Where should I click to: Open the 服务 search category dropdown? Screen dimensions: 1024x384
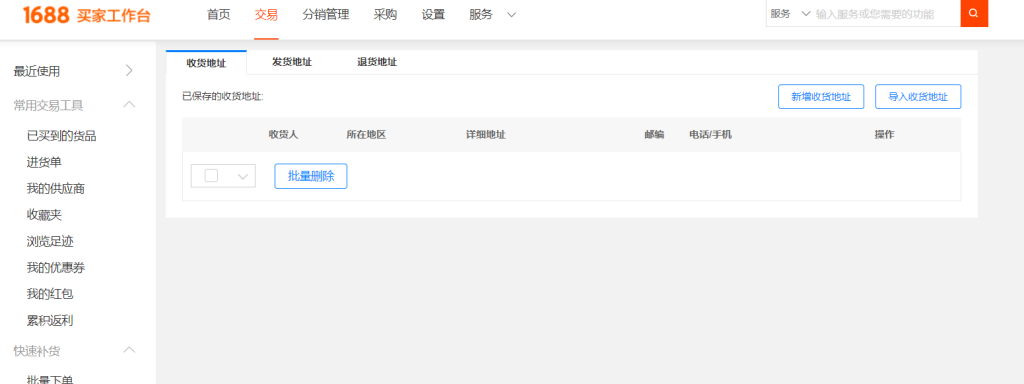tap(790, 14)
